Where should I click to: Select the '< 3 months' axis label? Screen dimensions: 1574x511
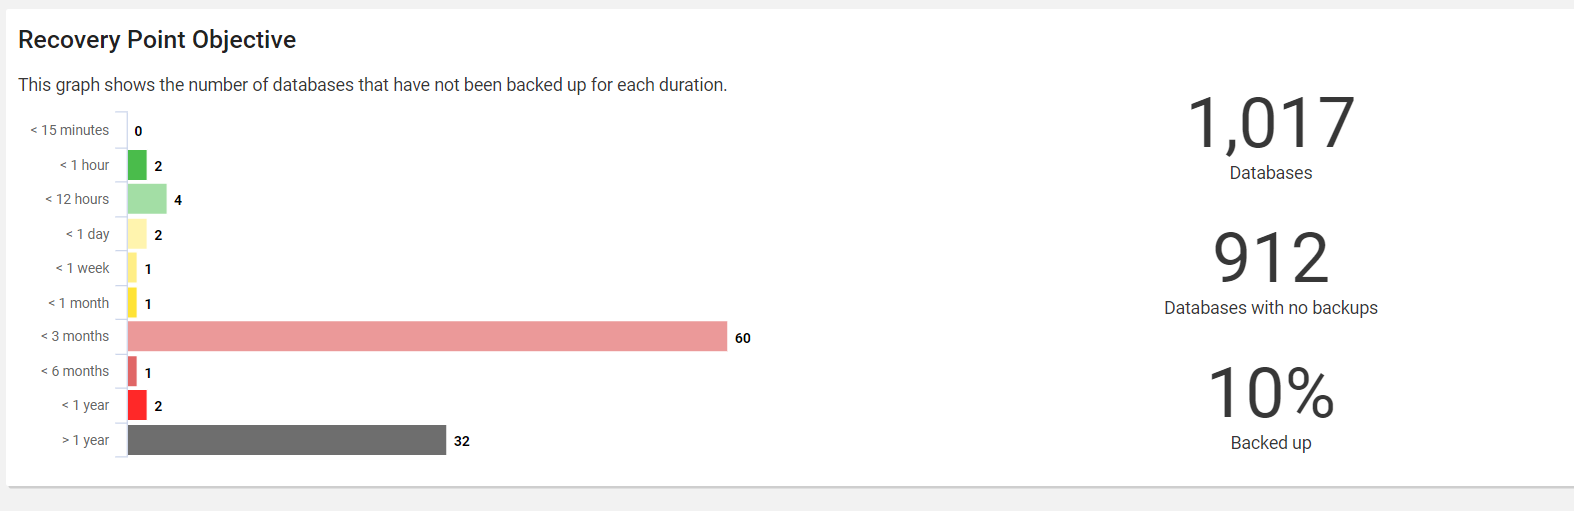tap(75, 336)
